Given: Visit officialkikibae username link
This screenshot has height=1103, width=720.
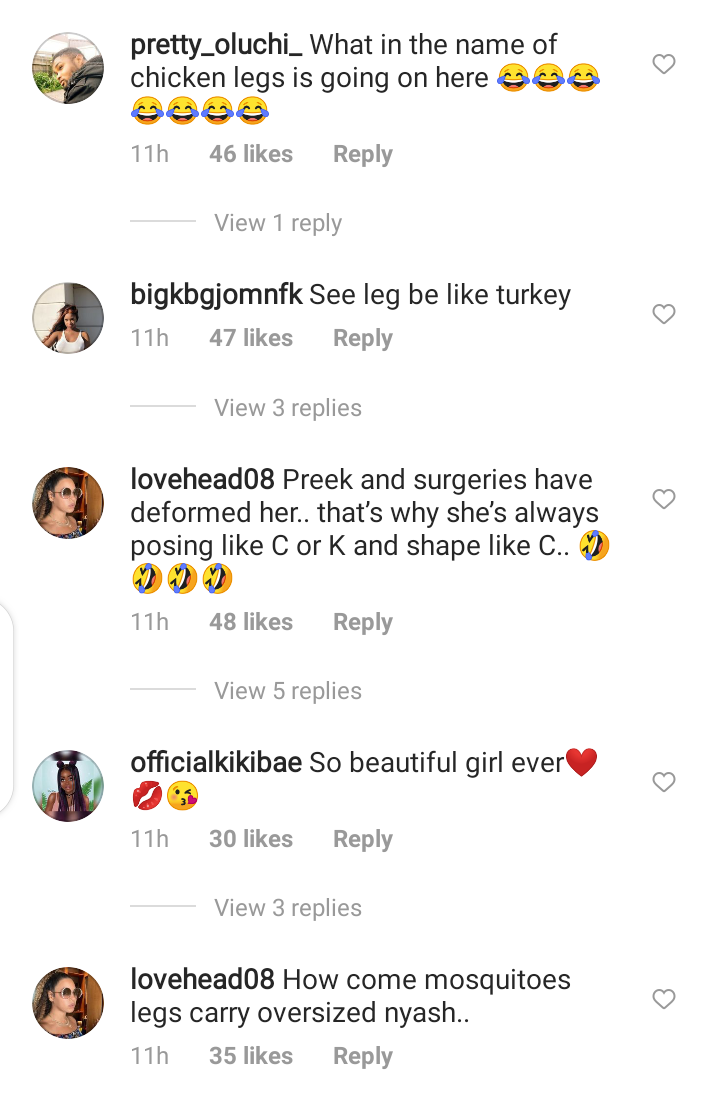Looking at the screenshot, I should coord(216,763).
